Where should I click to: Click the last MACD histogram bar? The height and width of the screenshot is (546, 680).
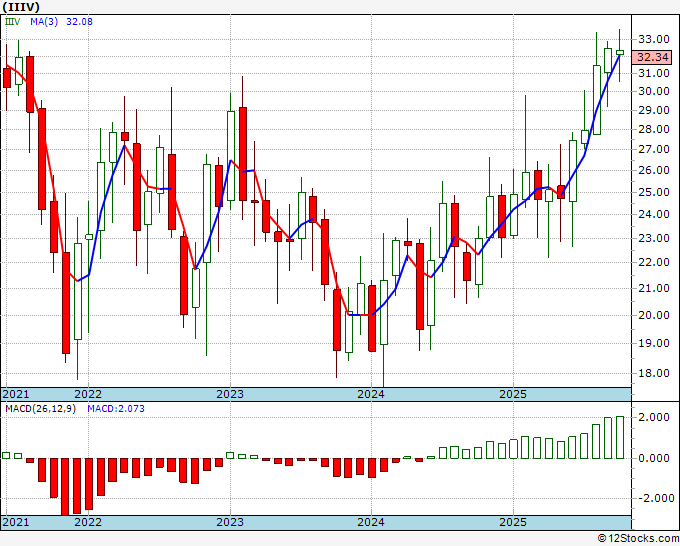[620, 437]
